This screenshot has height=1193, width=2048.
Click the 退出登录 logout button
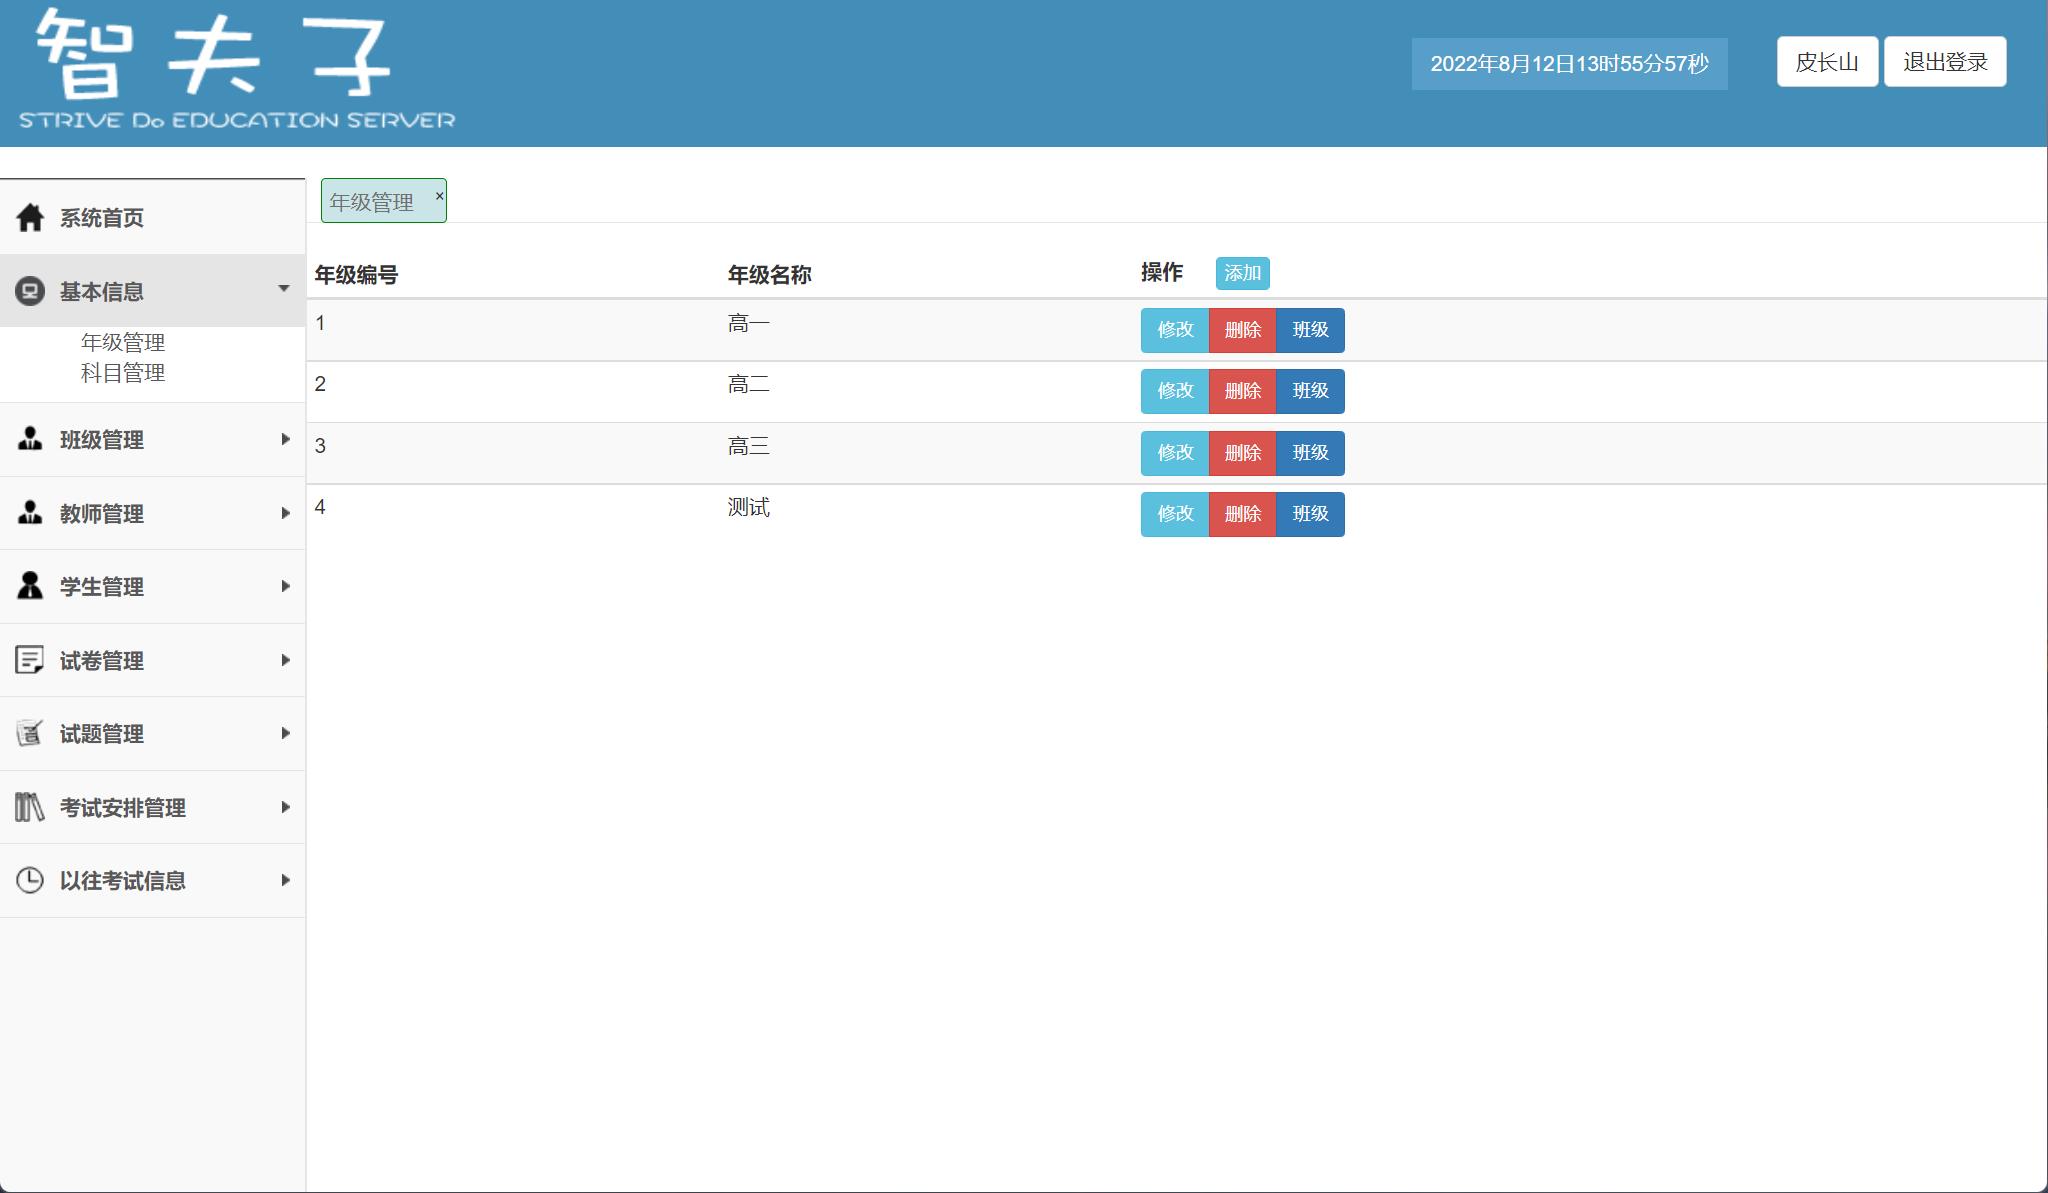[1944, 62]
